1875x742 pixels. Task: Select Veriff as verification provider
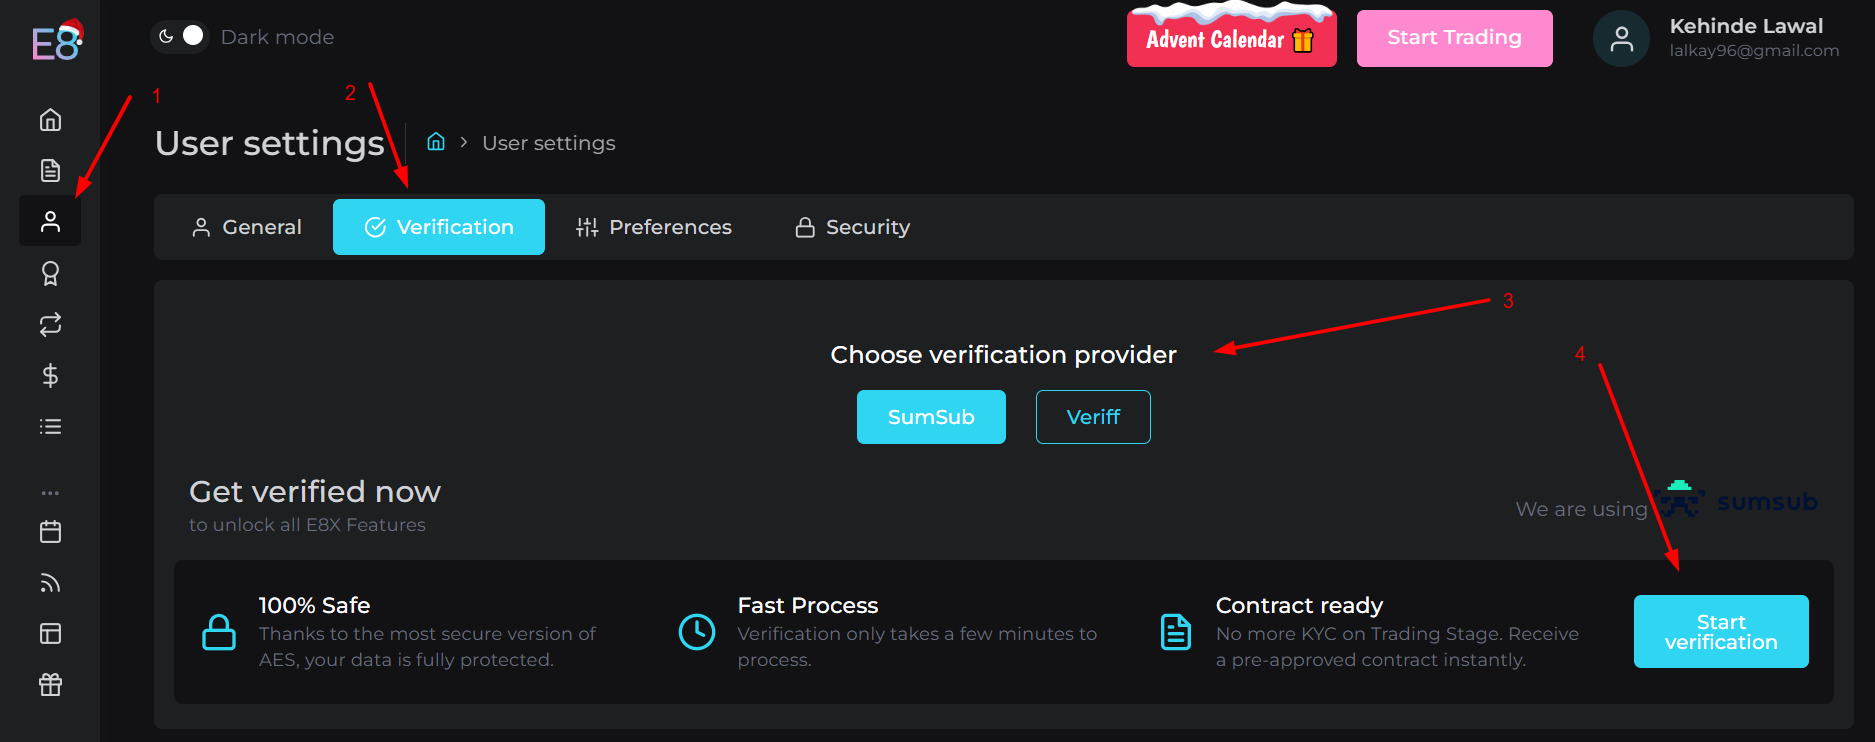[1093, 417]
